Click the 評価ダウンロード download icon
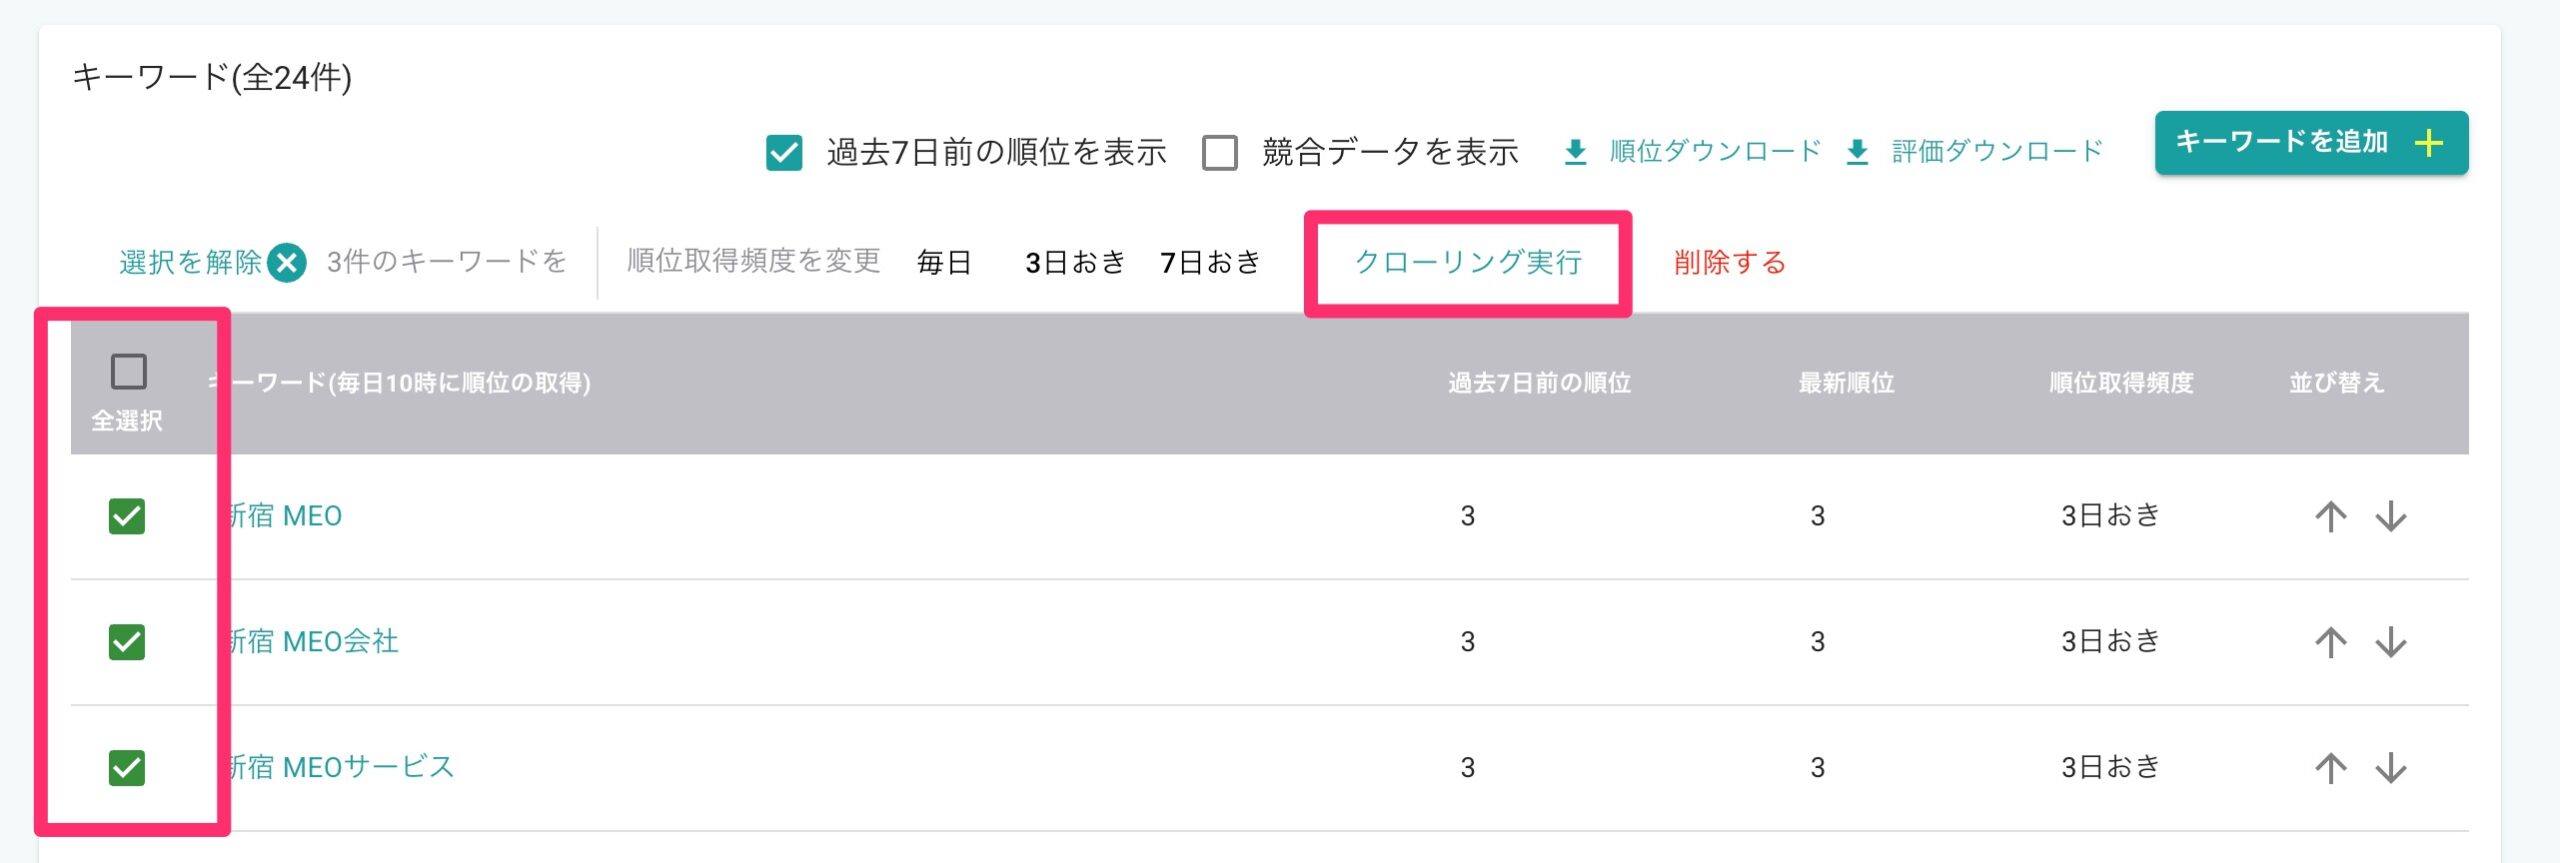This screenshot has width=2560, height=863. 1857,152
